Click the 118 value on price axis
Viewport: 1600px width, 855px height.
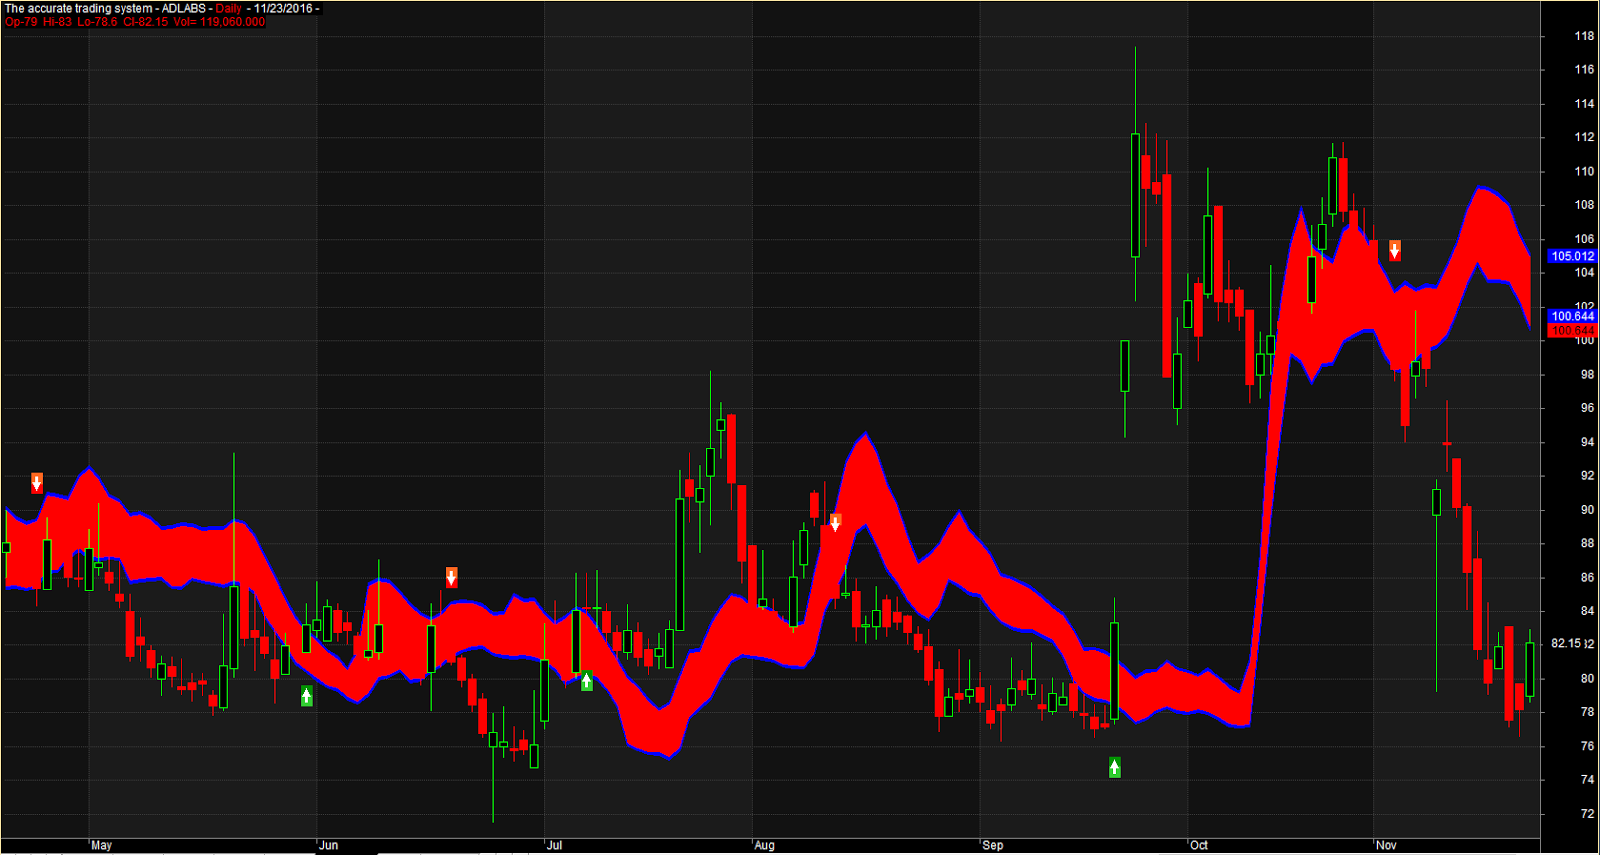coord(1584,36)
